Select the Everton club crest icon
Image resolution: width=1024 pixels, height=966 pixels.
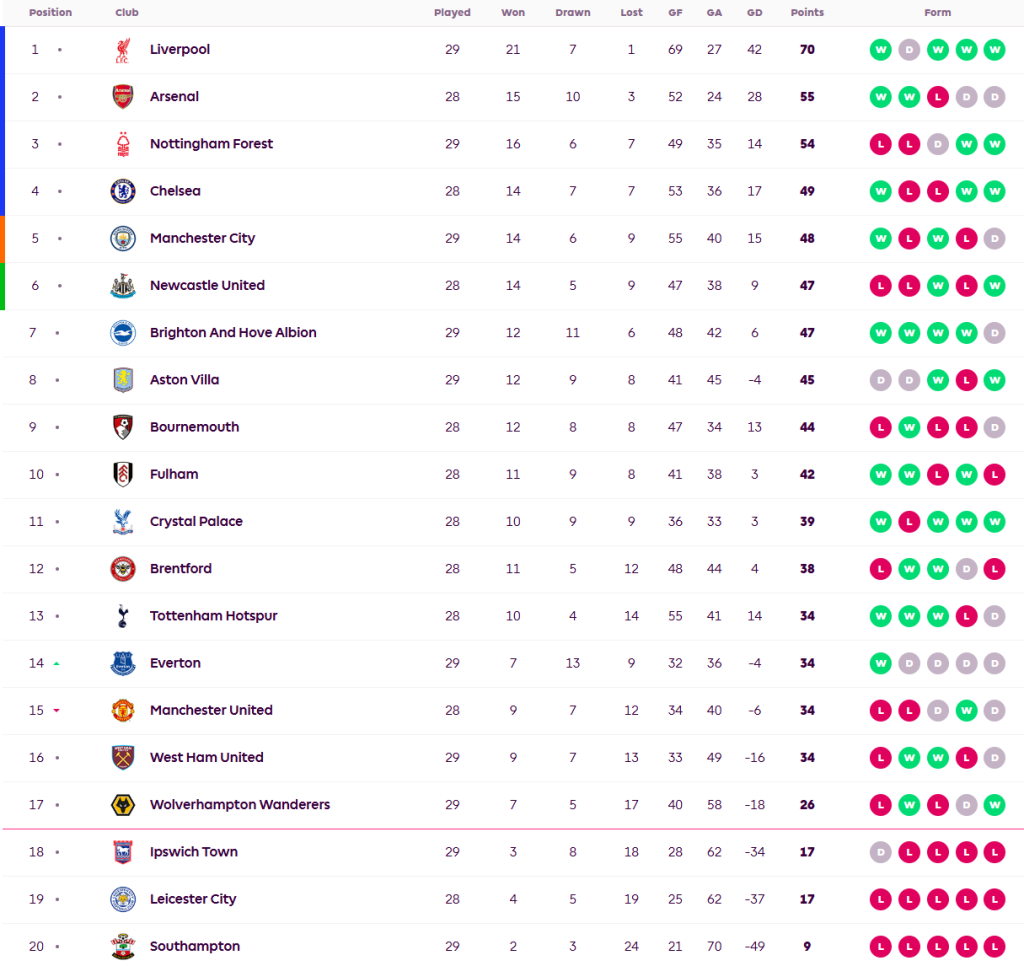tap(122, 663)
